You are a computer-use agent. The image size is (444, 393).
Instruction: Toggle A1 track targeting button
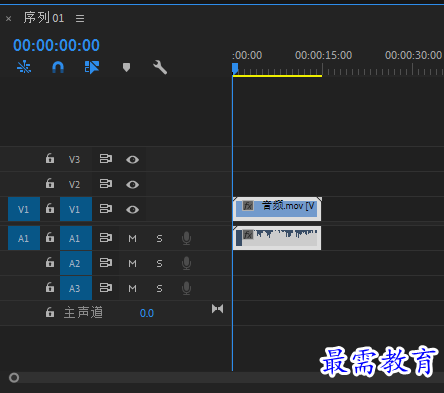tap(76, 238)
